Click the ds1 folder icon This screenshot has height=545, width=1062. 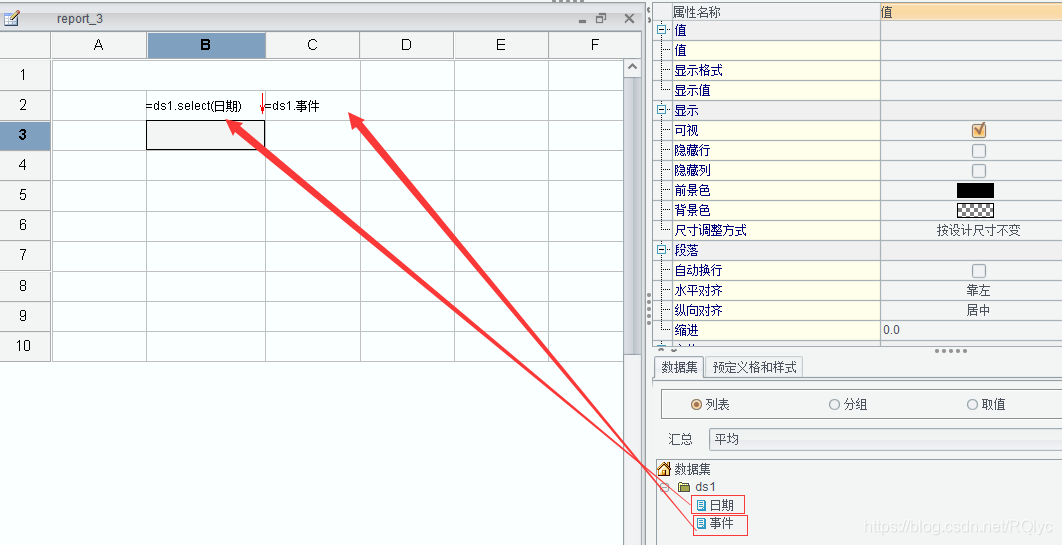pyautogui.click(x=684, y=487)
